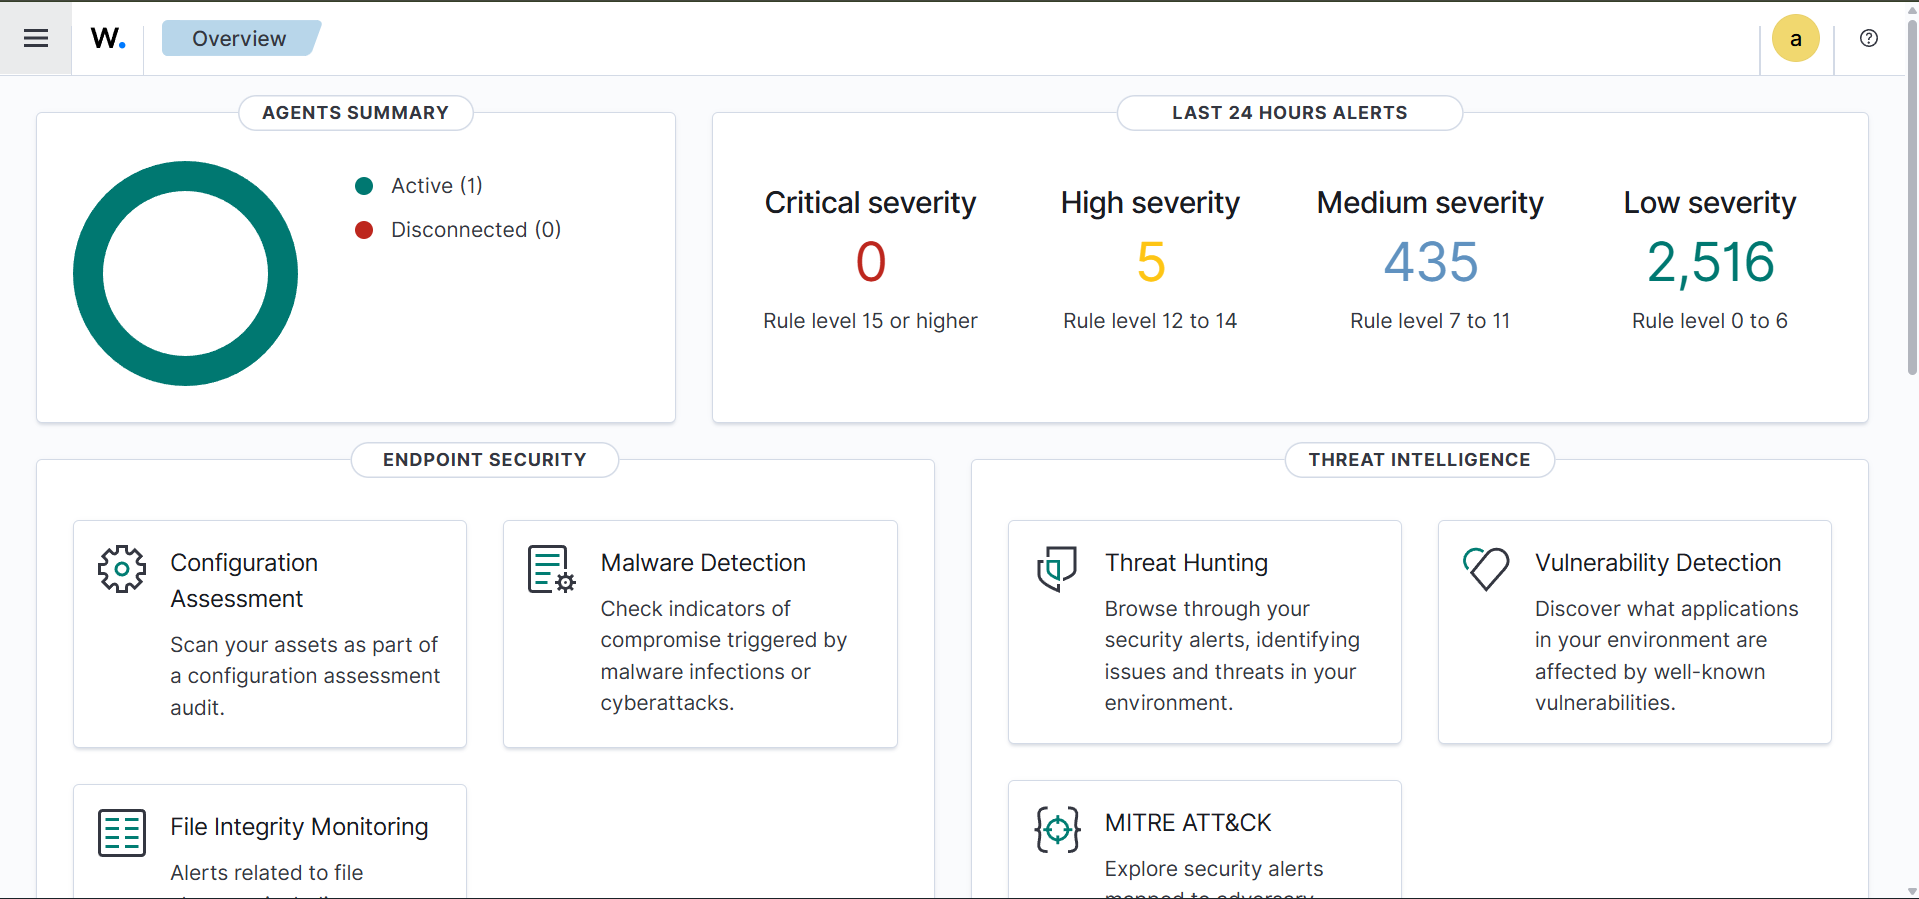Click the critical severity alert count
The height and width of the screenshot is (899, 1919).
click(870, 262)
